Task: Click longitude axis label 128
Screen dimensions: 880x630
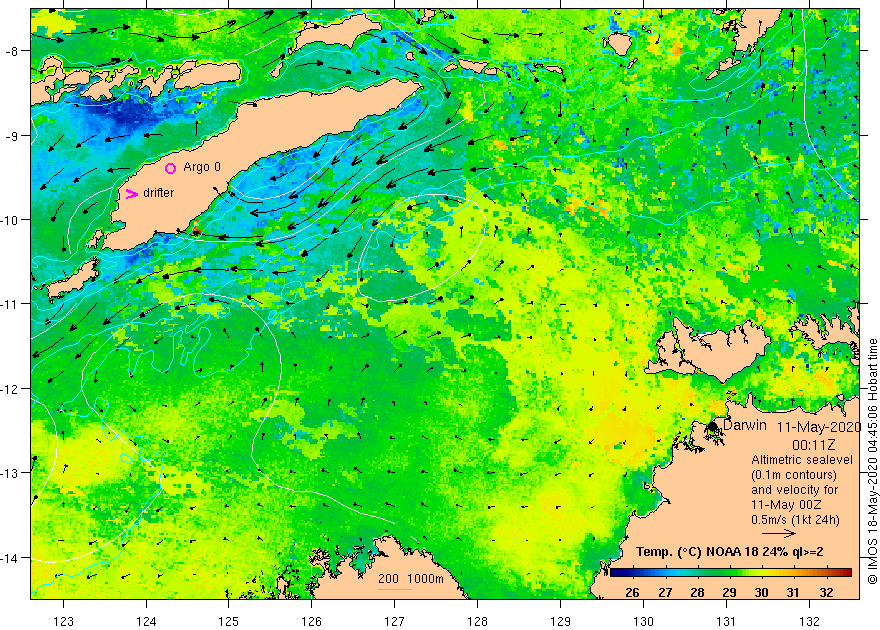Action: (478, 621)
